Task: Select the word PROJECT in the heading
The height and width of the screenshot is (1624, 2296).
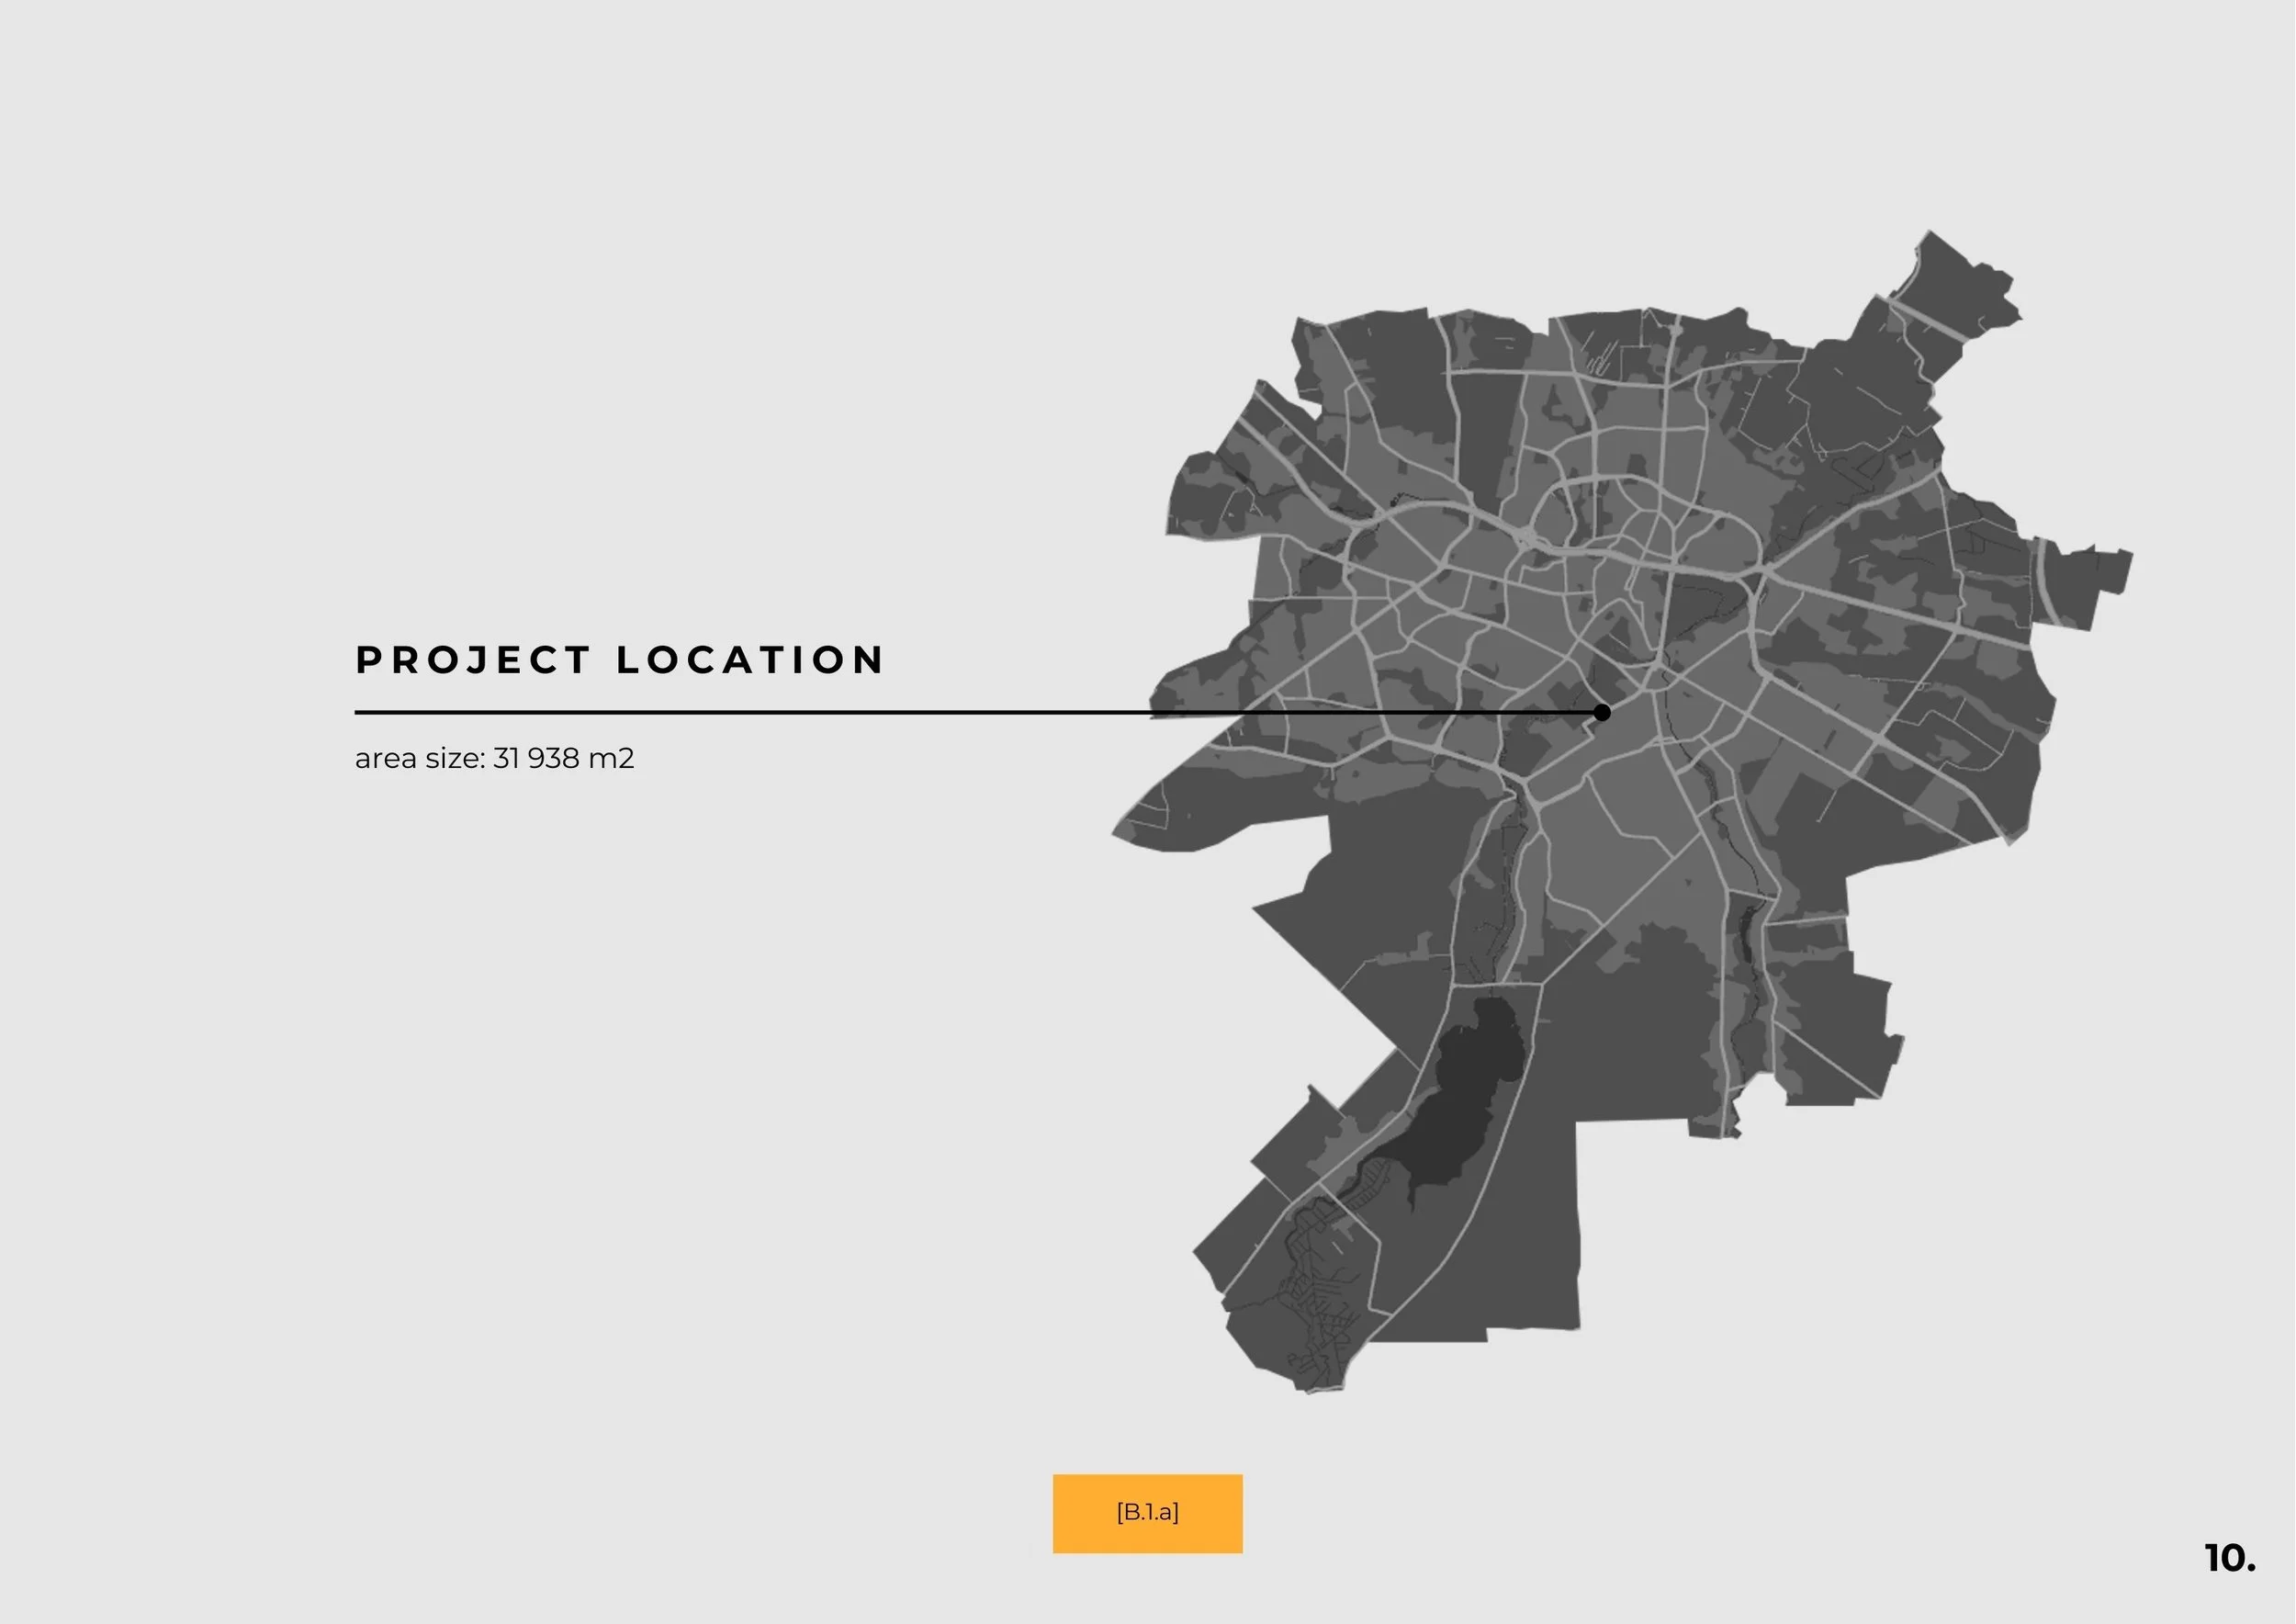Action: click(x=473, y=660)
